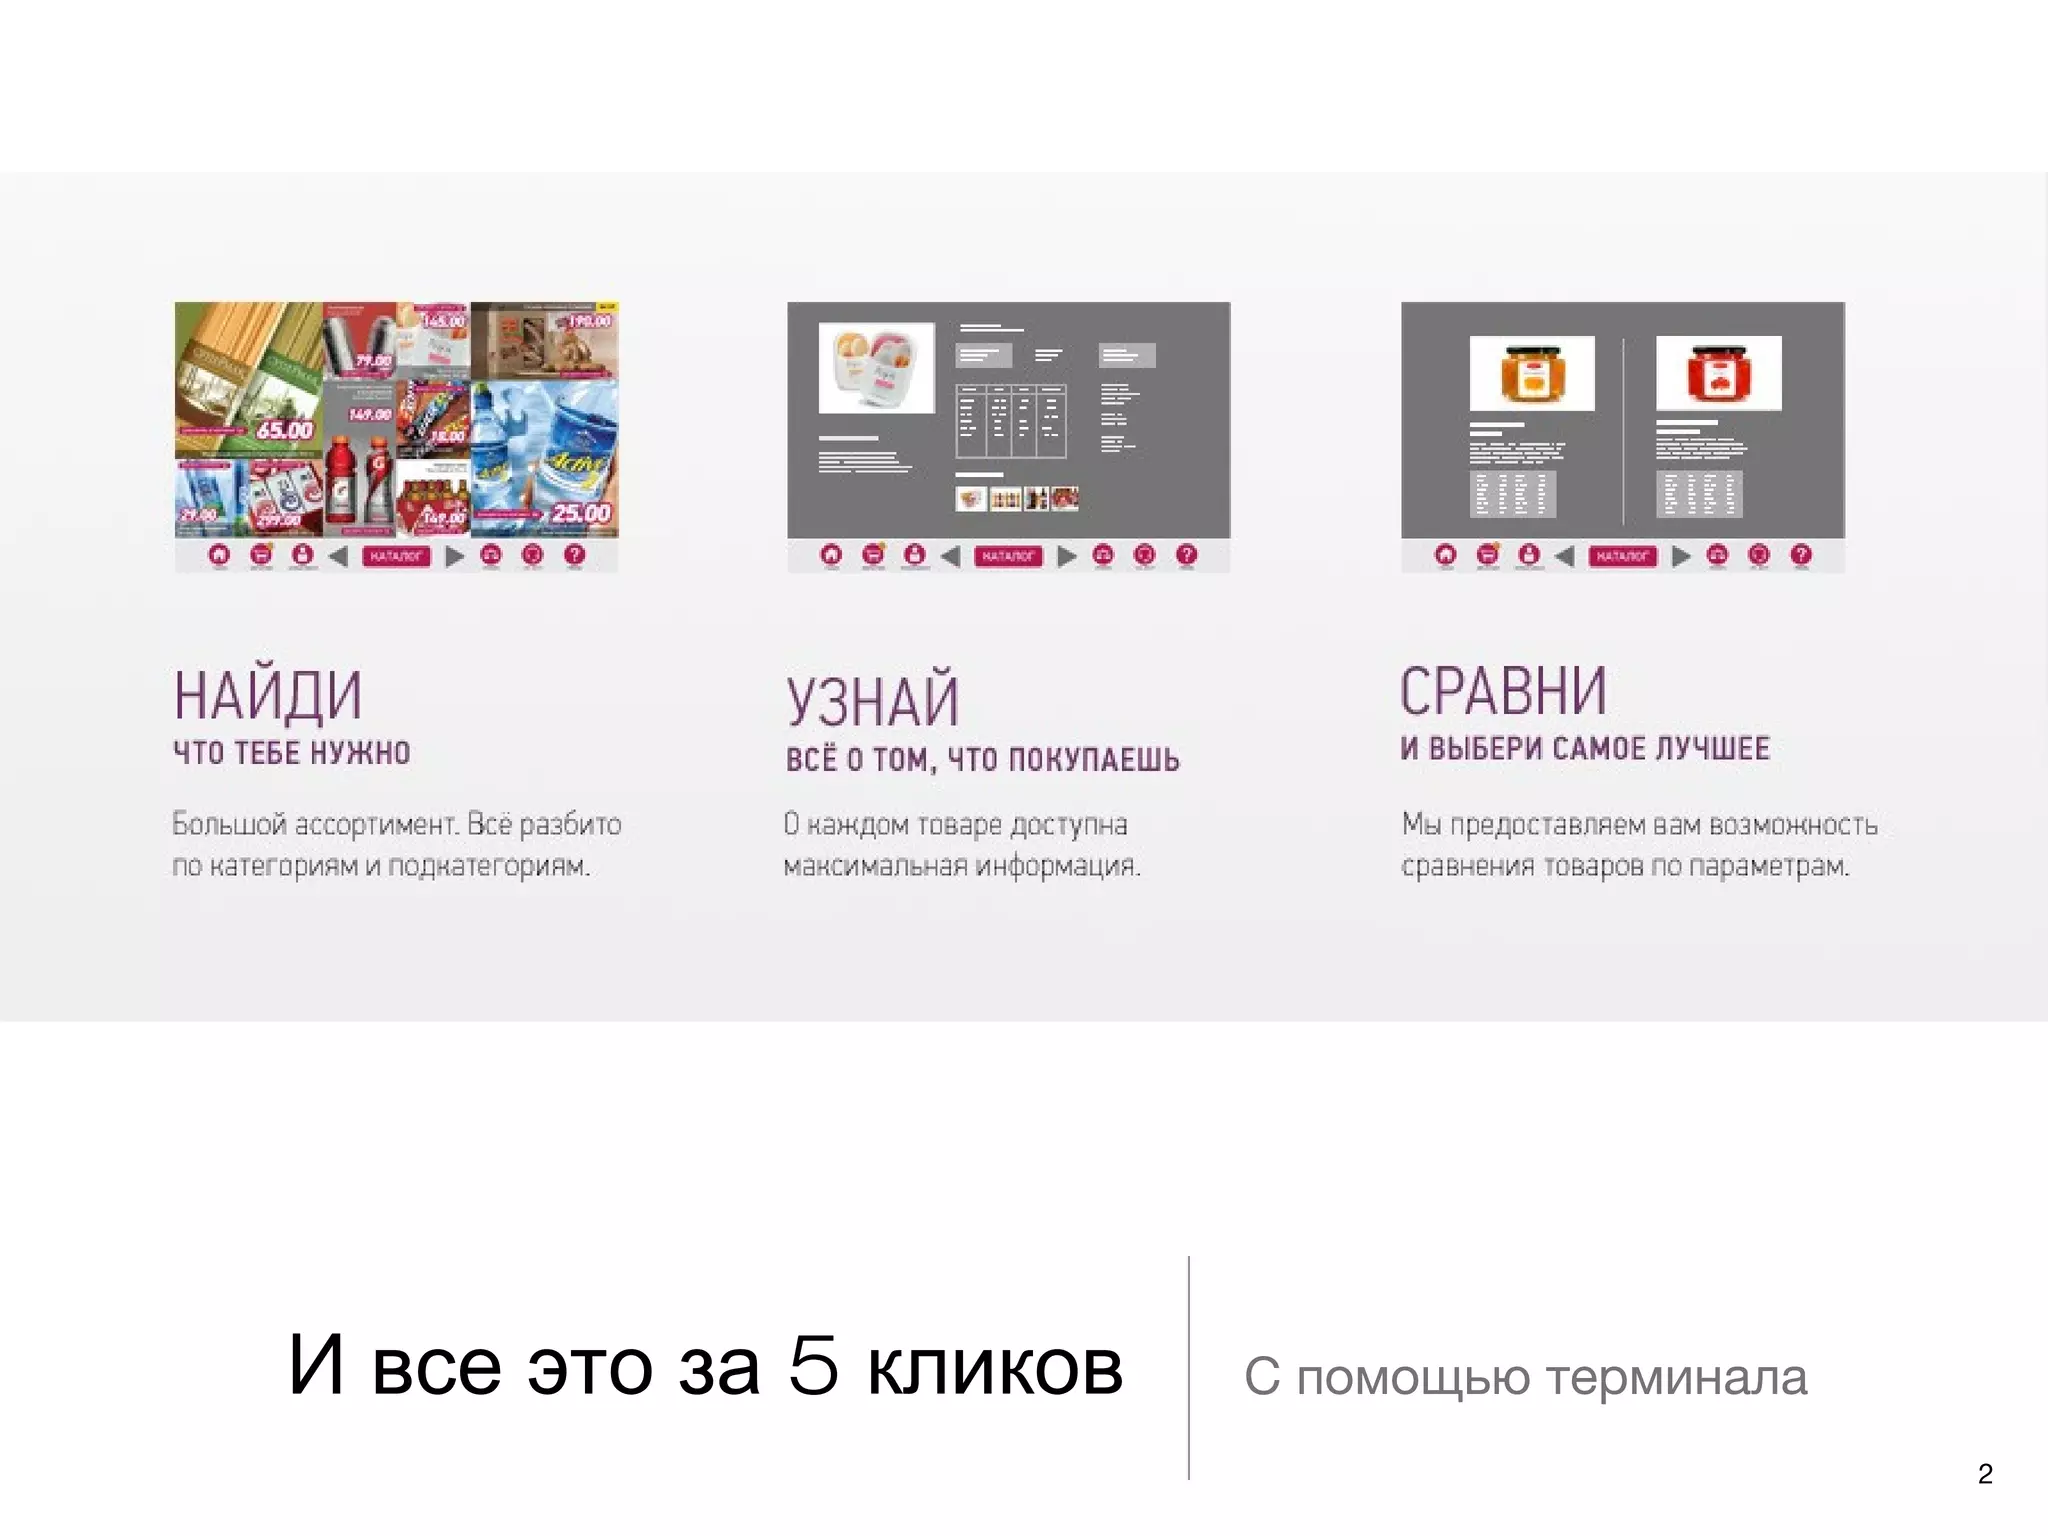Select the orange jam jar thumbnail
The width and height of the screenshot is (2048, 1536).
pyautogui.click(x=1531, y=373)
